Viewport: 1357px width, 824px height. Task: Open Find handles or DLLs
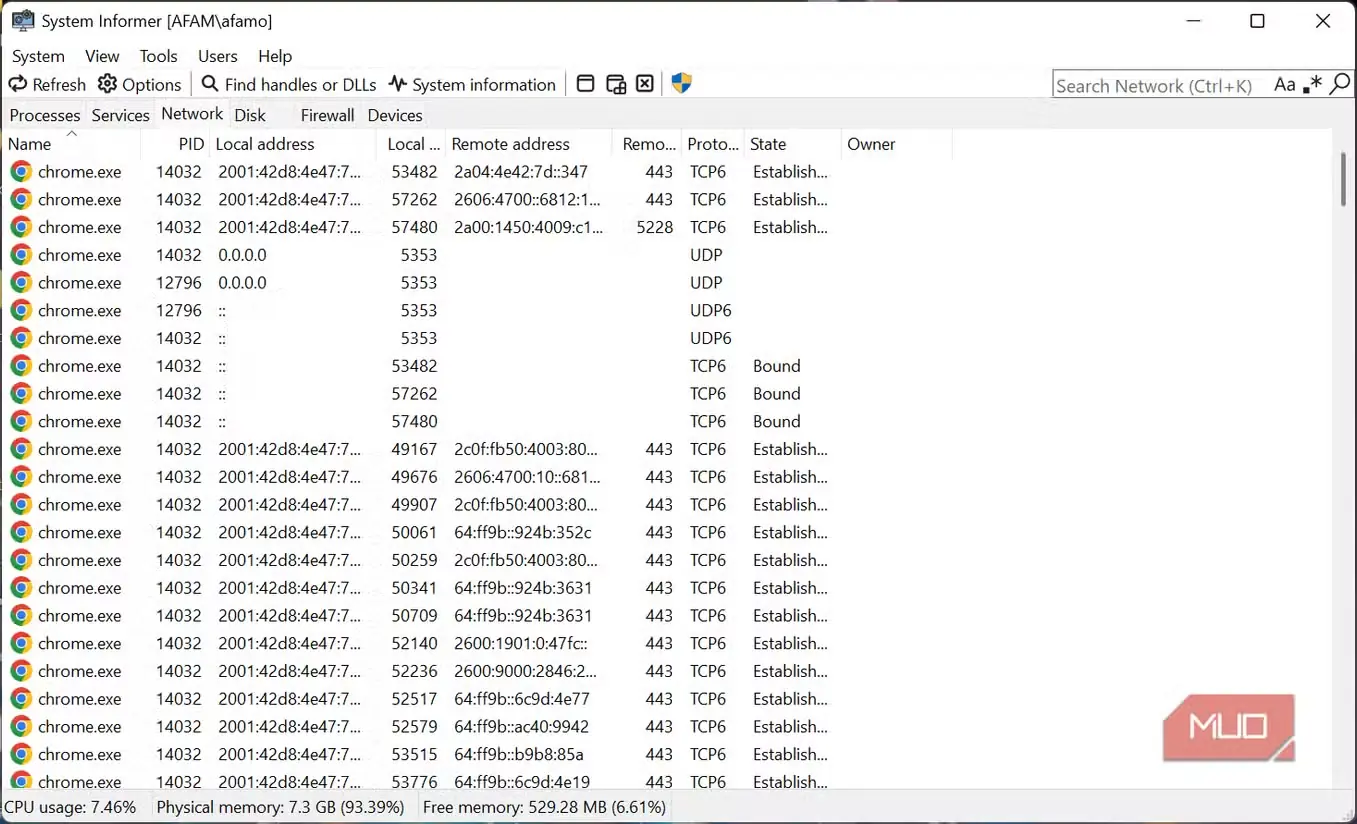click(289, 84)
